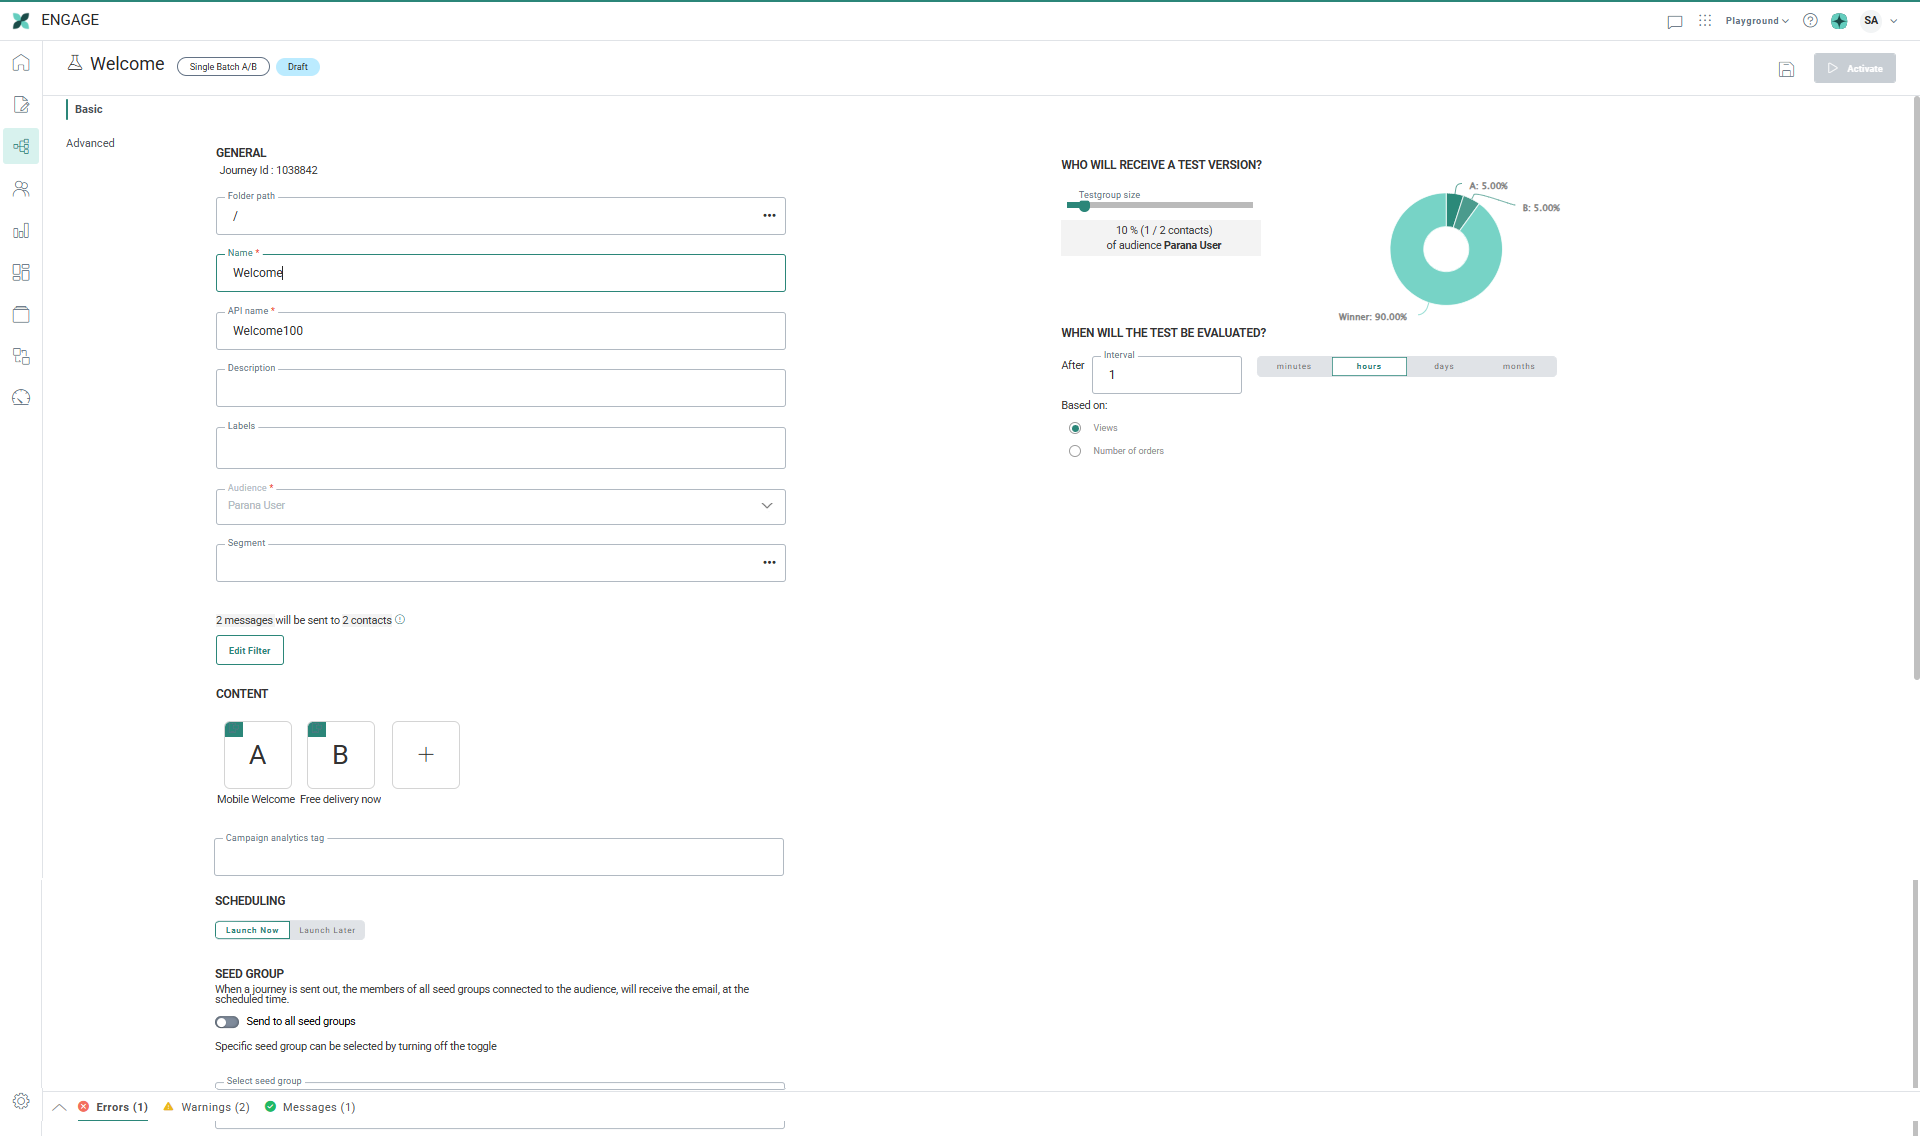Choose the Launch Later scheduling option
Viewport: 1920px width, 1136px height.
[327, 931]
